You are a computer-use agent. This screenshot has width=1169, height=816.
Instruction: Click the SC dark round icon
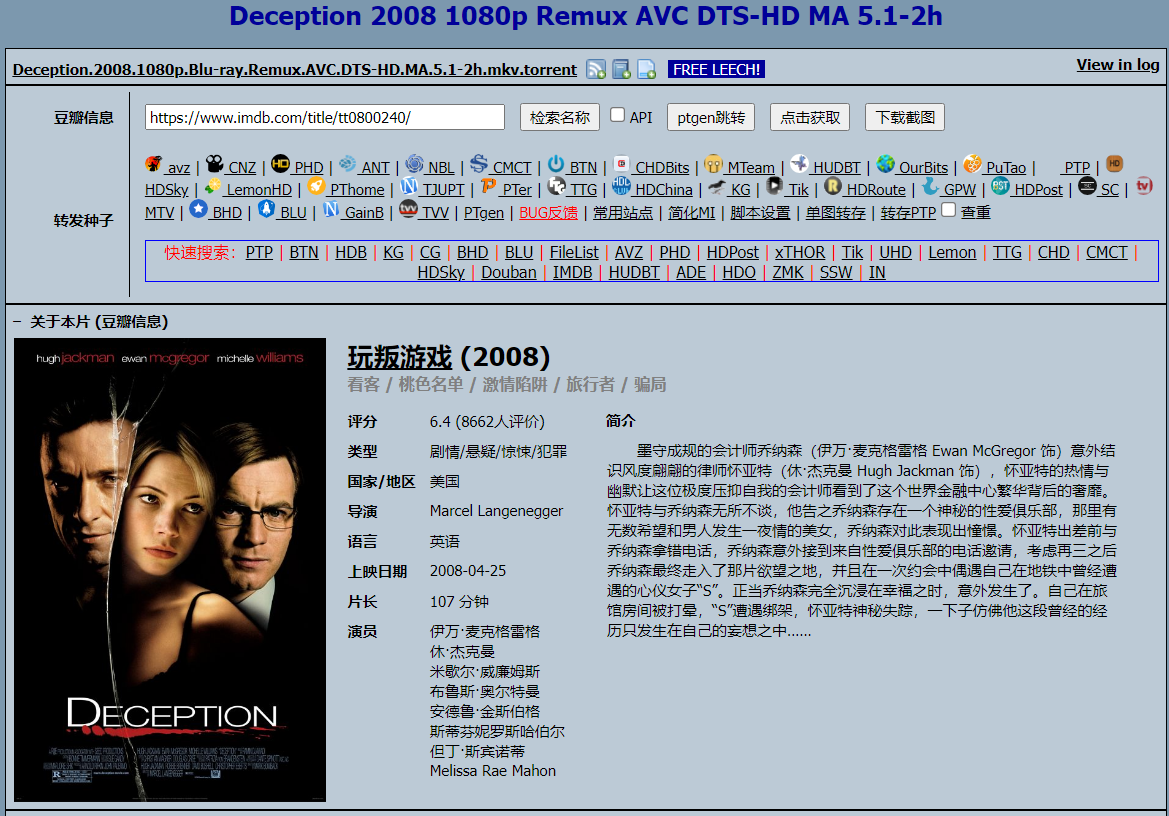click(x=1087, y=186)
